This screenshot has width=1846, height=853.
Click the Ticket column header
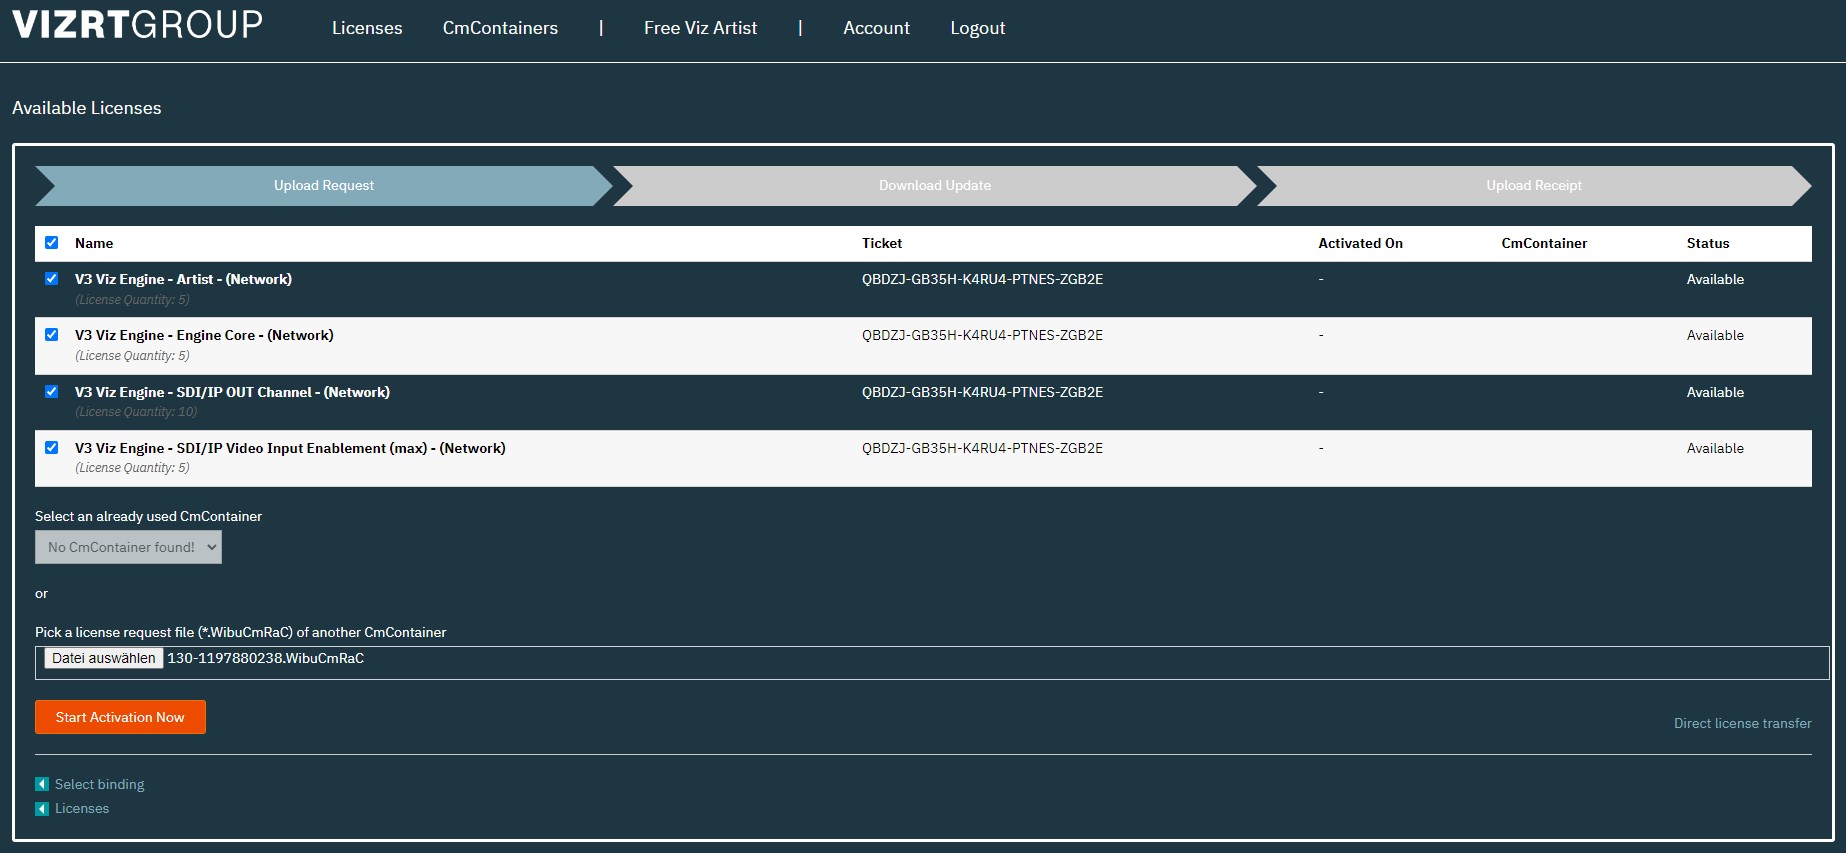pos(882,243)
